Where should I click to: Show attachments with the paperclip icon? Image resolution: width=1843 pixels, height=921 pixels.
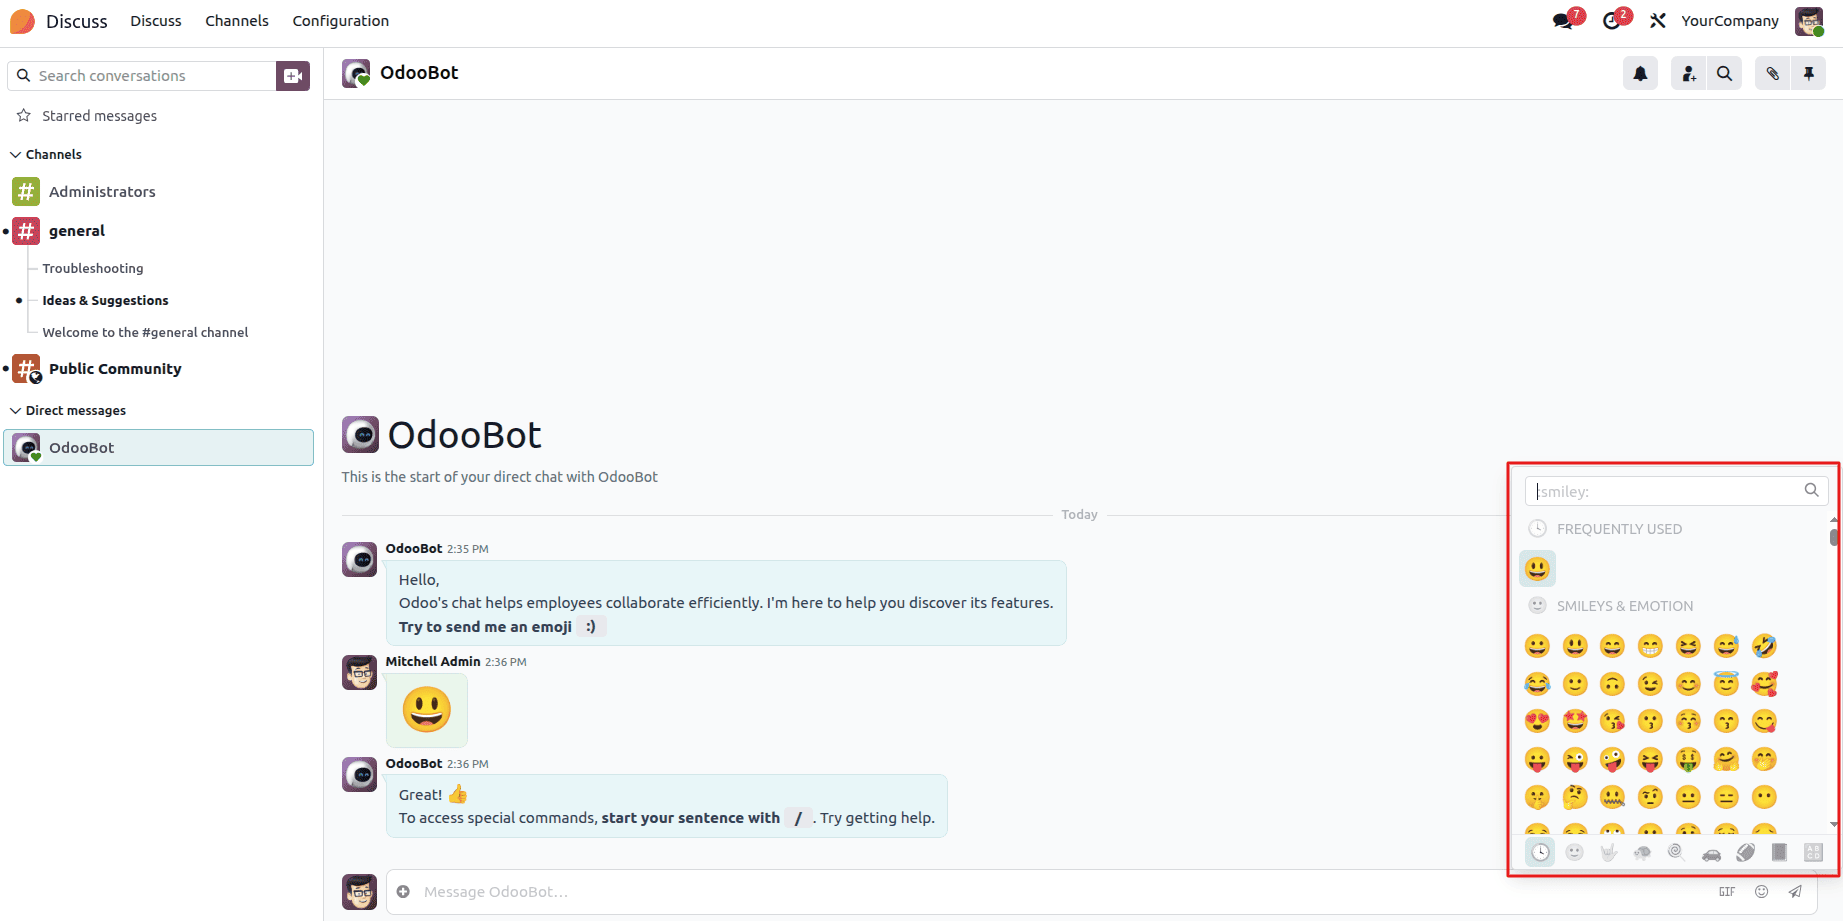(x=1773, y=73)
